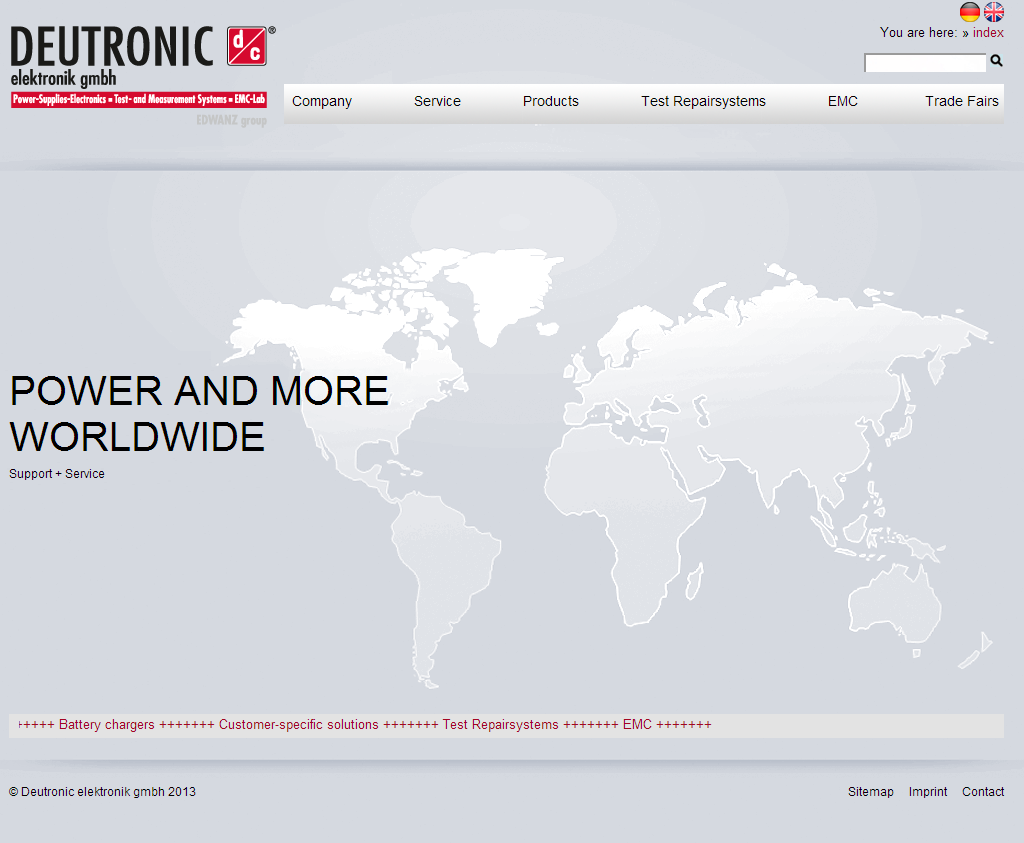
Task: Switch site language to English UK flag
Action: coord(994,12)
